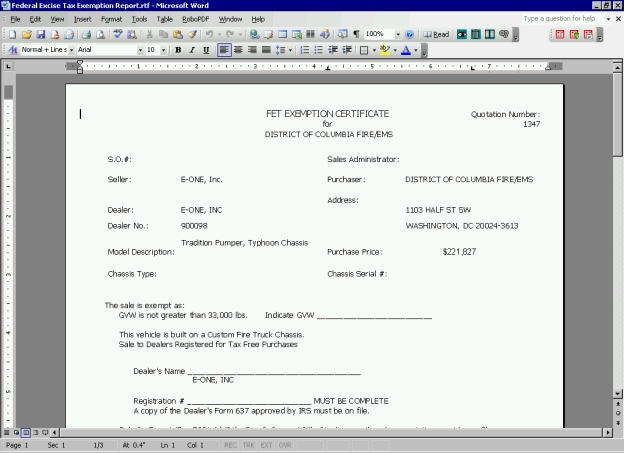Click the Numbering list icon
This screenshot has height=453, width=624.
tap(304, 50)
